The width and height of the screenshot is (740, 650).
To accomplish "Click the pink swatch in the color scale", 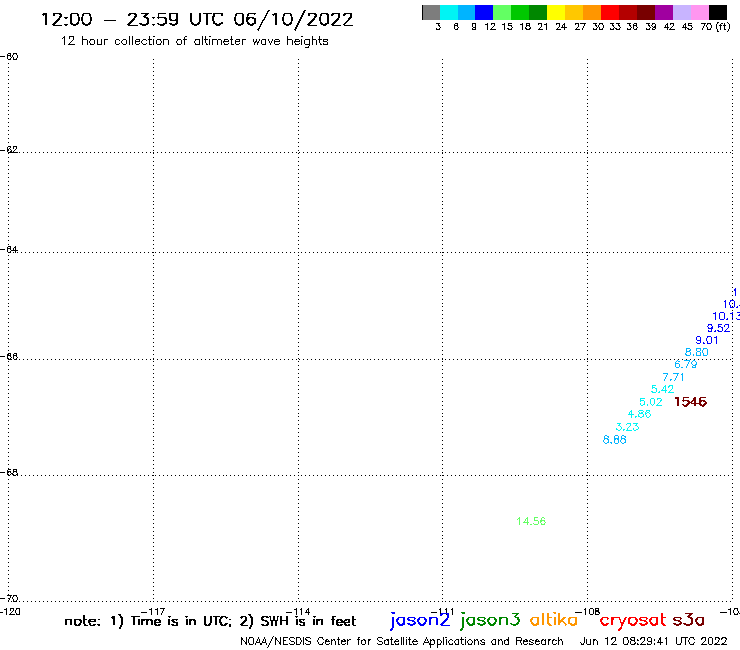I will pyautogui.click(x=700, y=12).
